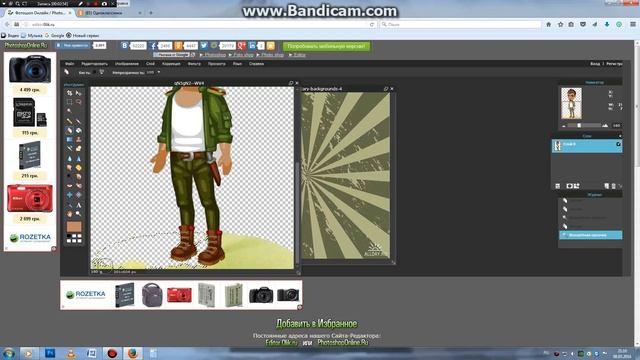Choose the Blur drop tool

(69, 158)
